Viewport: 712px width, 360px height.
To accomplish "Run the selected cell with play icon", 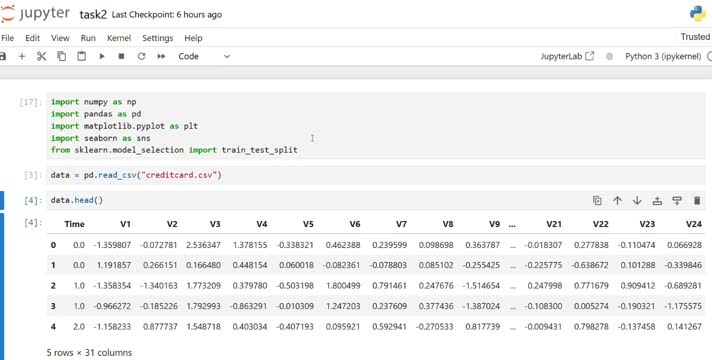I will coord(102,56).
